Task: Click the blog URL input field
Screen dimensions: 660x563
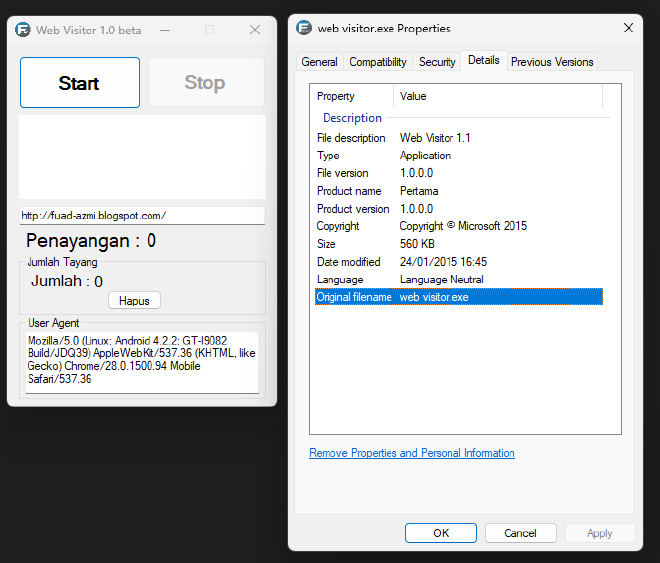Action: (142, 215)
